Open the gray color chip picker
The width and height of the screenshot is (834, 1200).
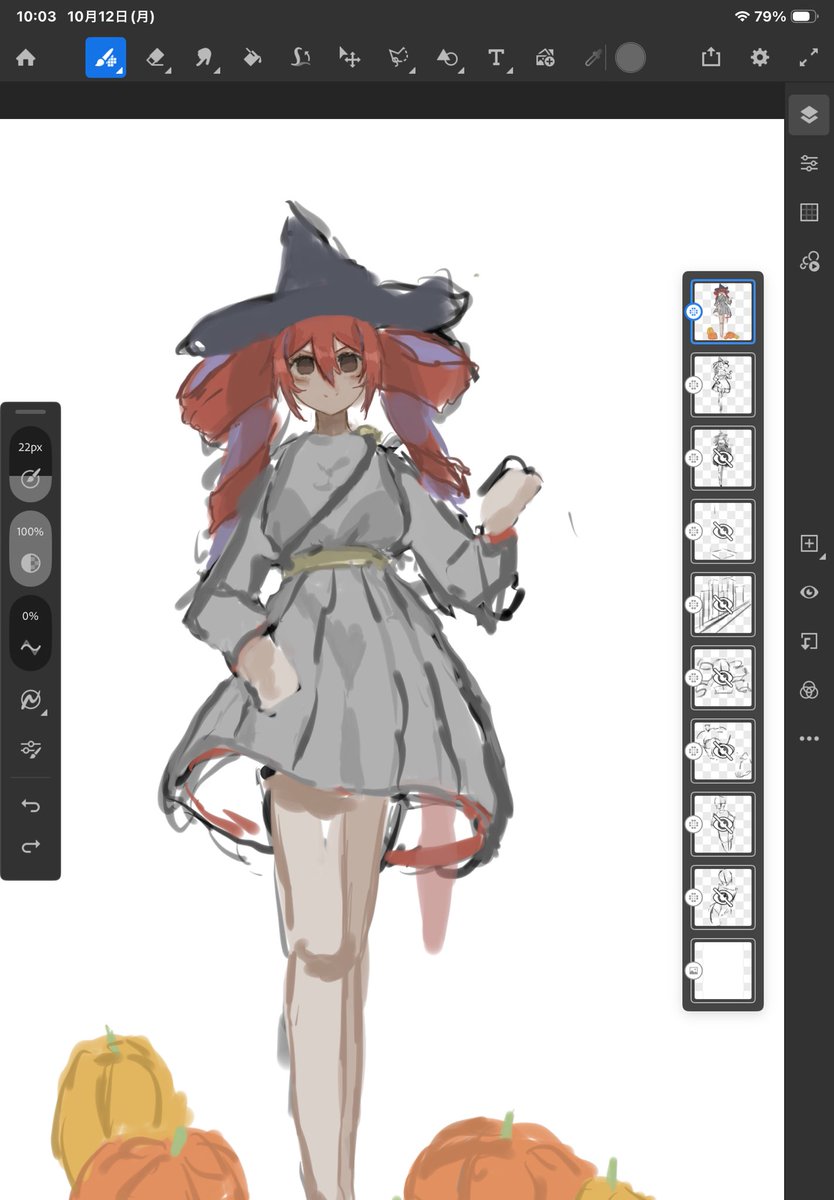point(630,58)
